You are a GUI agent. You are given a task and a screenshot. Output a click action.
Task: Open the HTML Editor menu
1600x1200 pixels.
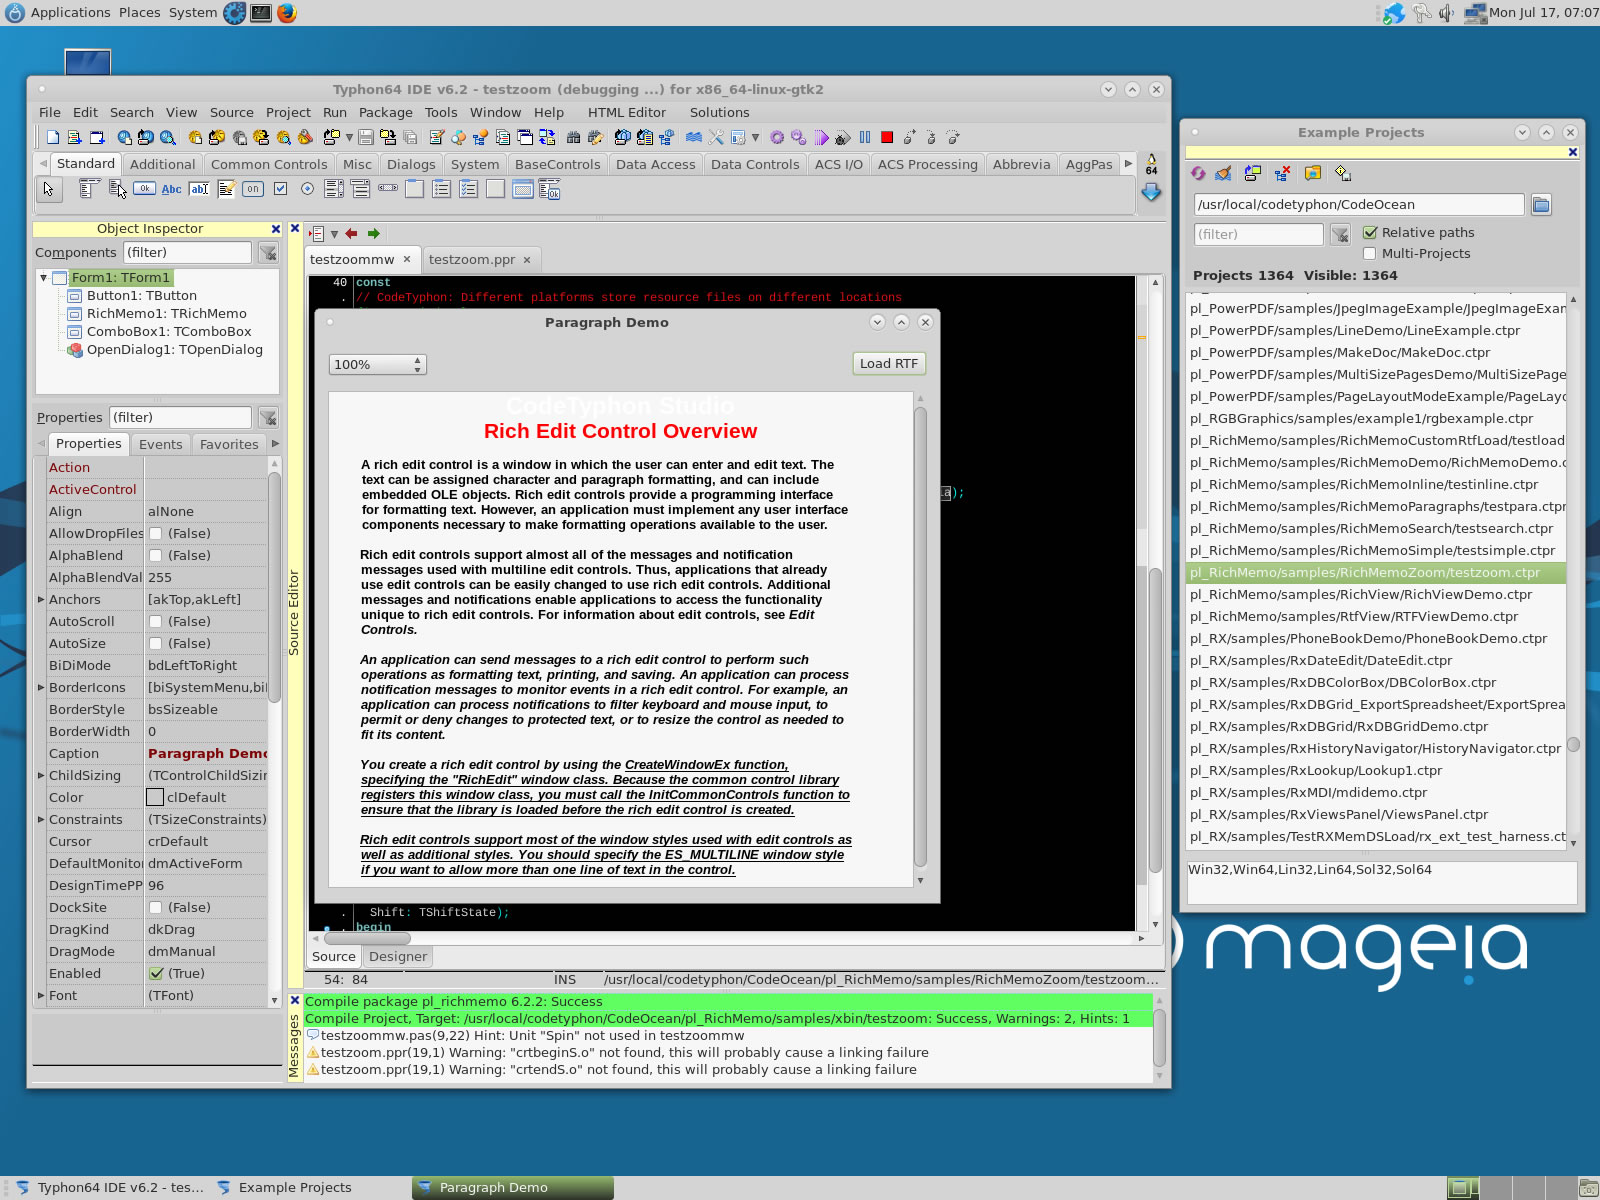627,112
